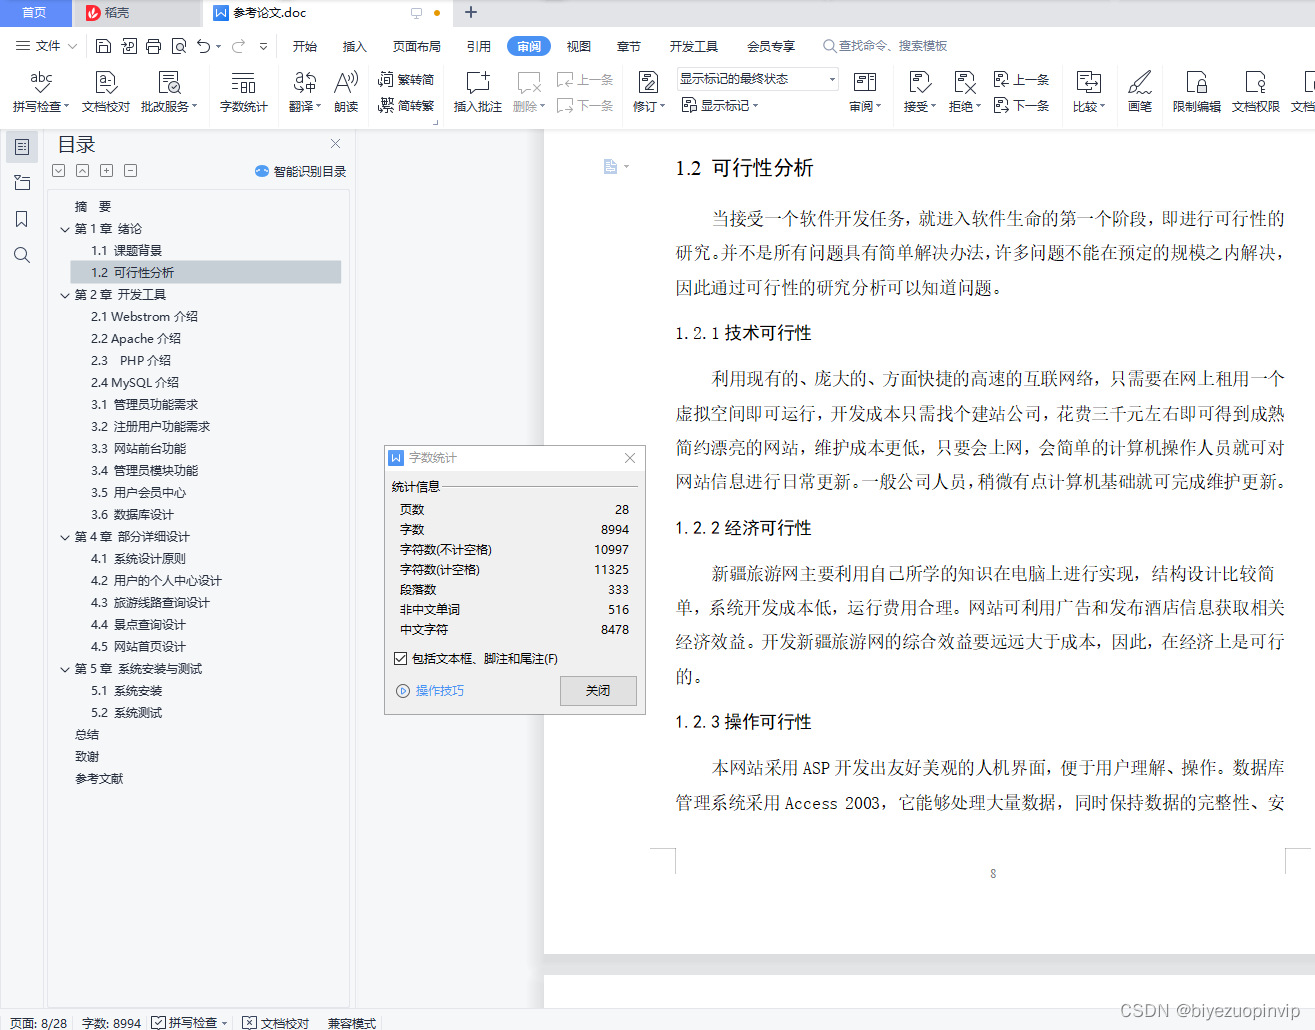Click the read aloud icon (朗读)
This screenshot has height=1030, width=1315.
tap(346, 91)
